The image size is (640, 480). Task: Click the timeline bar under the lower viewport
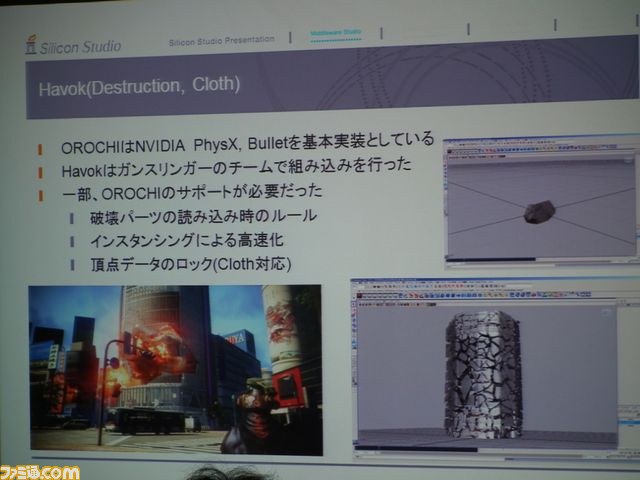pos(486,449)
